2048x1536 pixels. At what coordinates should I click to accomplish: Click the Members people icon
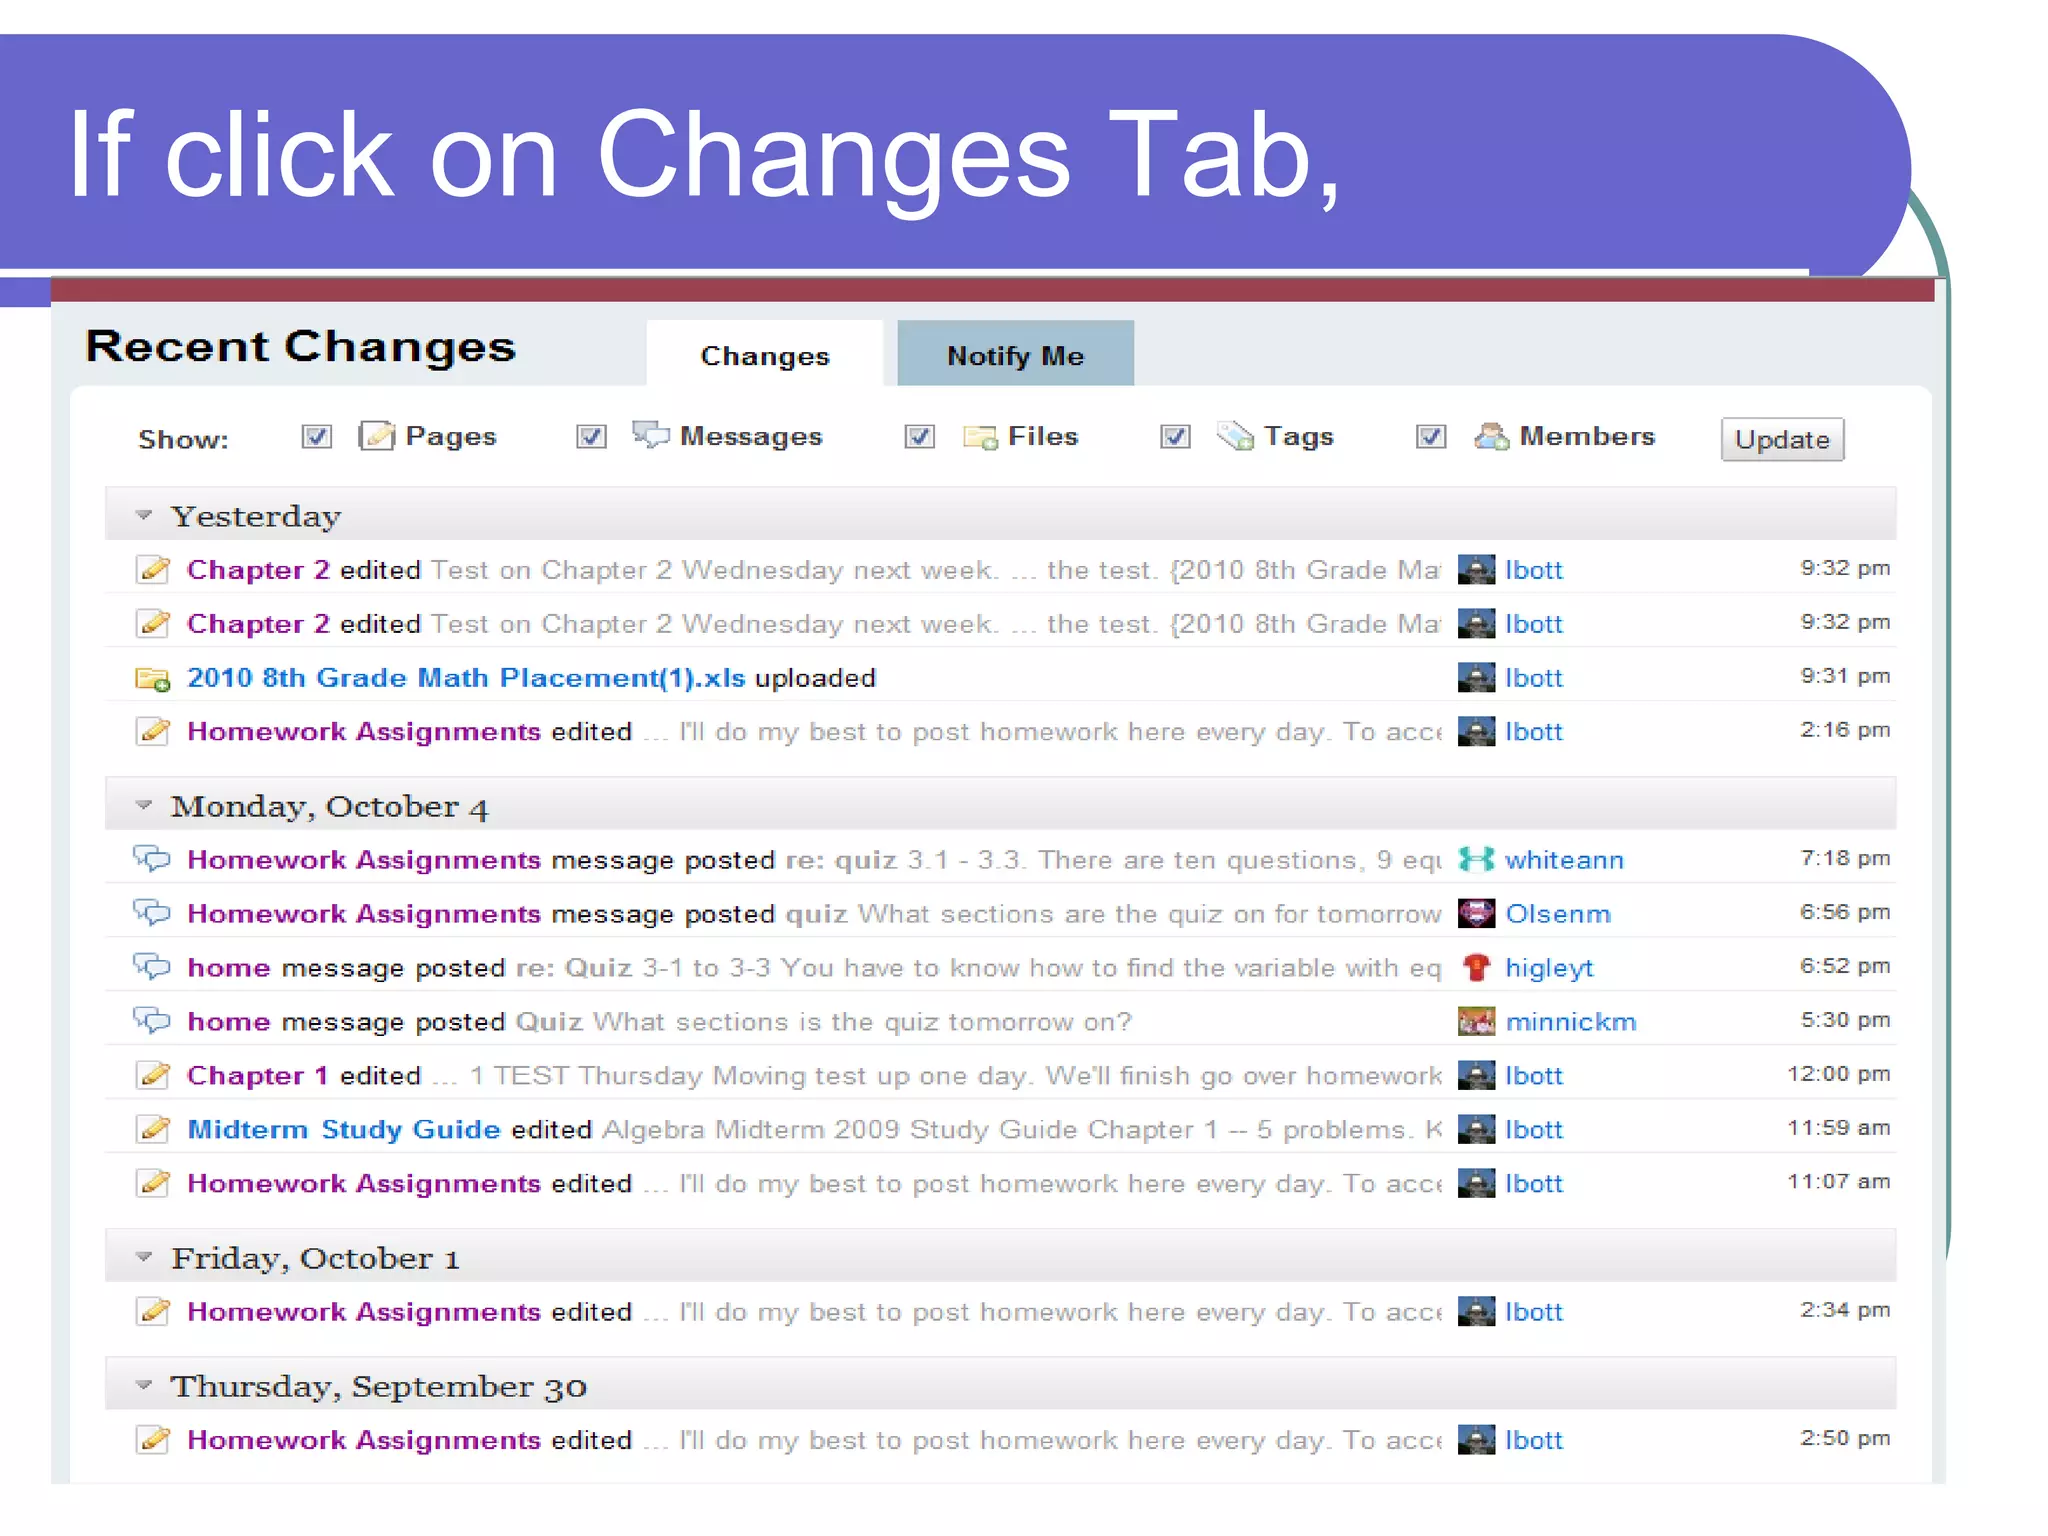pyautogui.click(x=1491, y=436)
